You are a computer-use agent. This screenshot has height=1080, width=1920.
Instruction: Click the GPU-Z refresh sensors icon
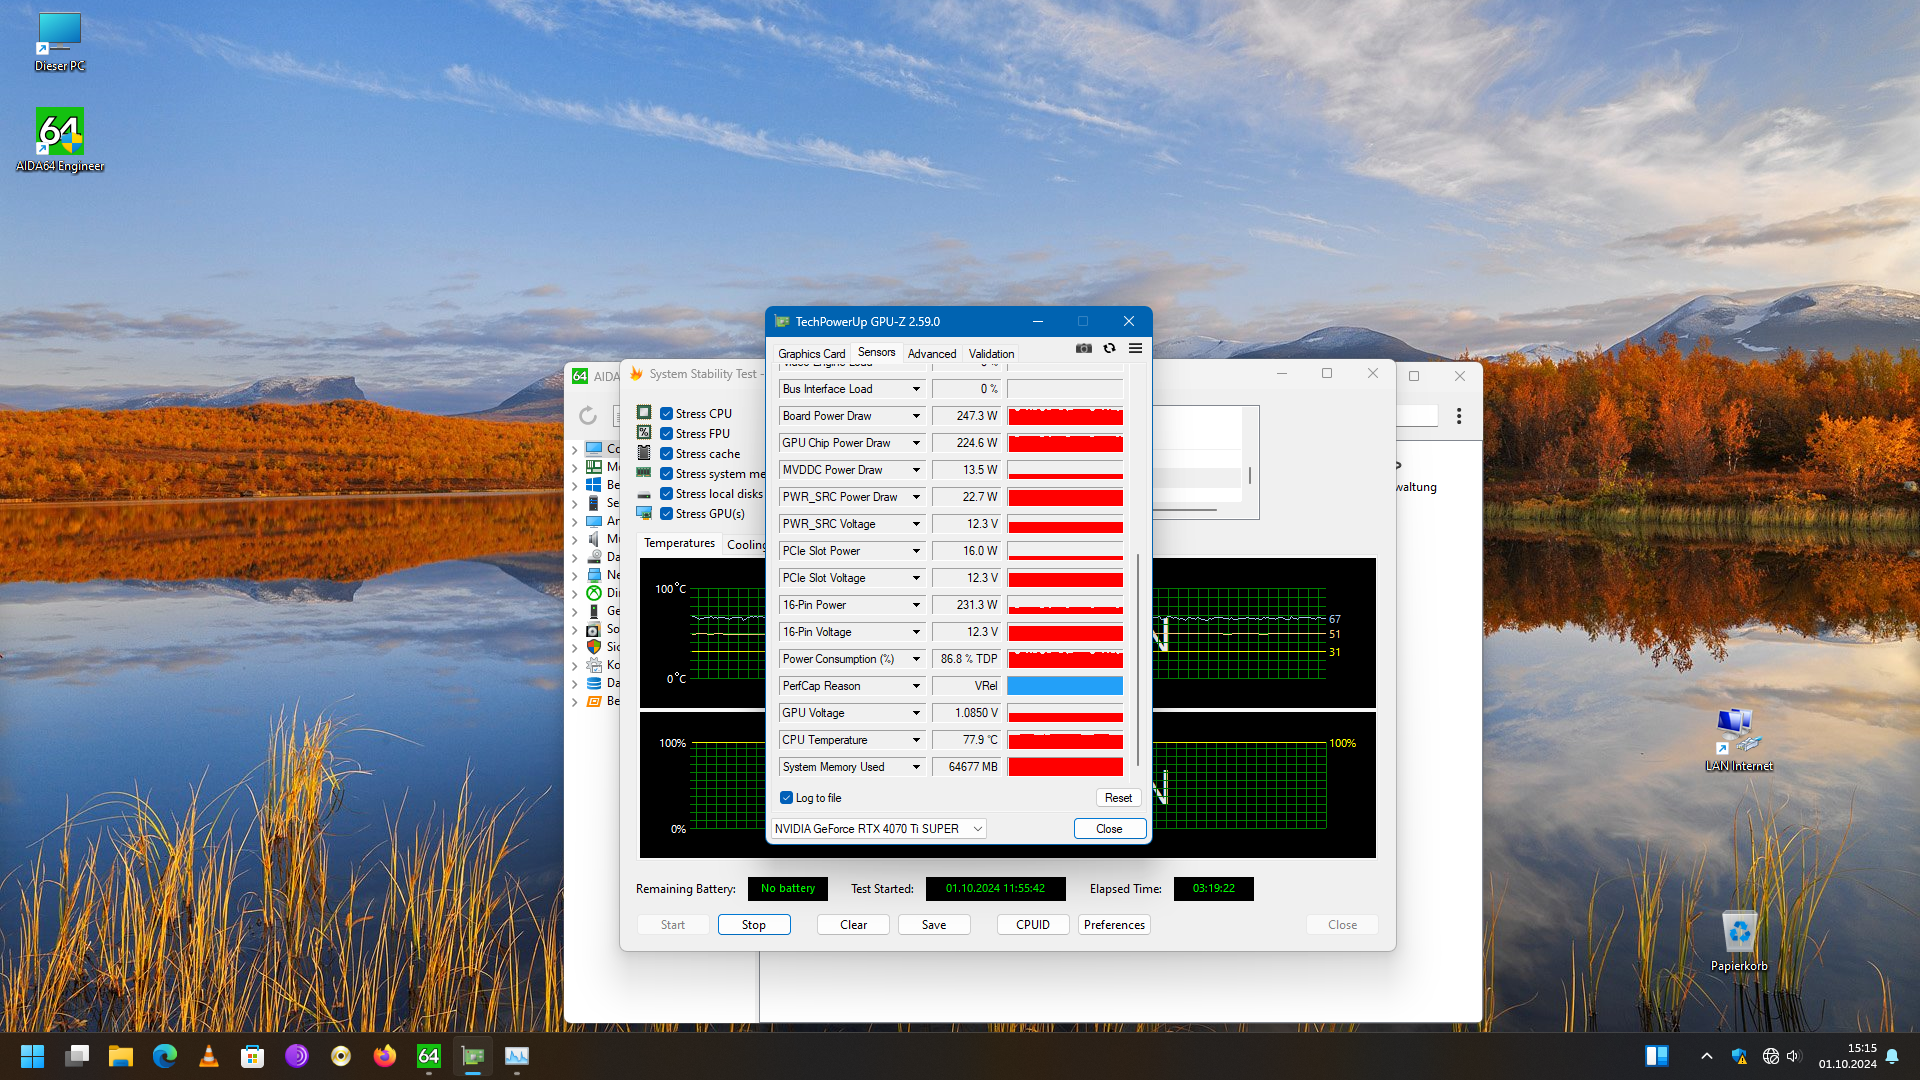[x=1109, y=348]
